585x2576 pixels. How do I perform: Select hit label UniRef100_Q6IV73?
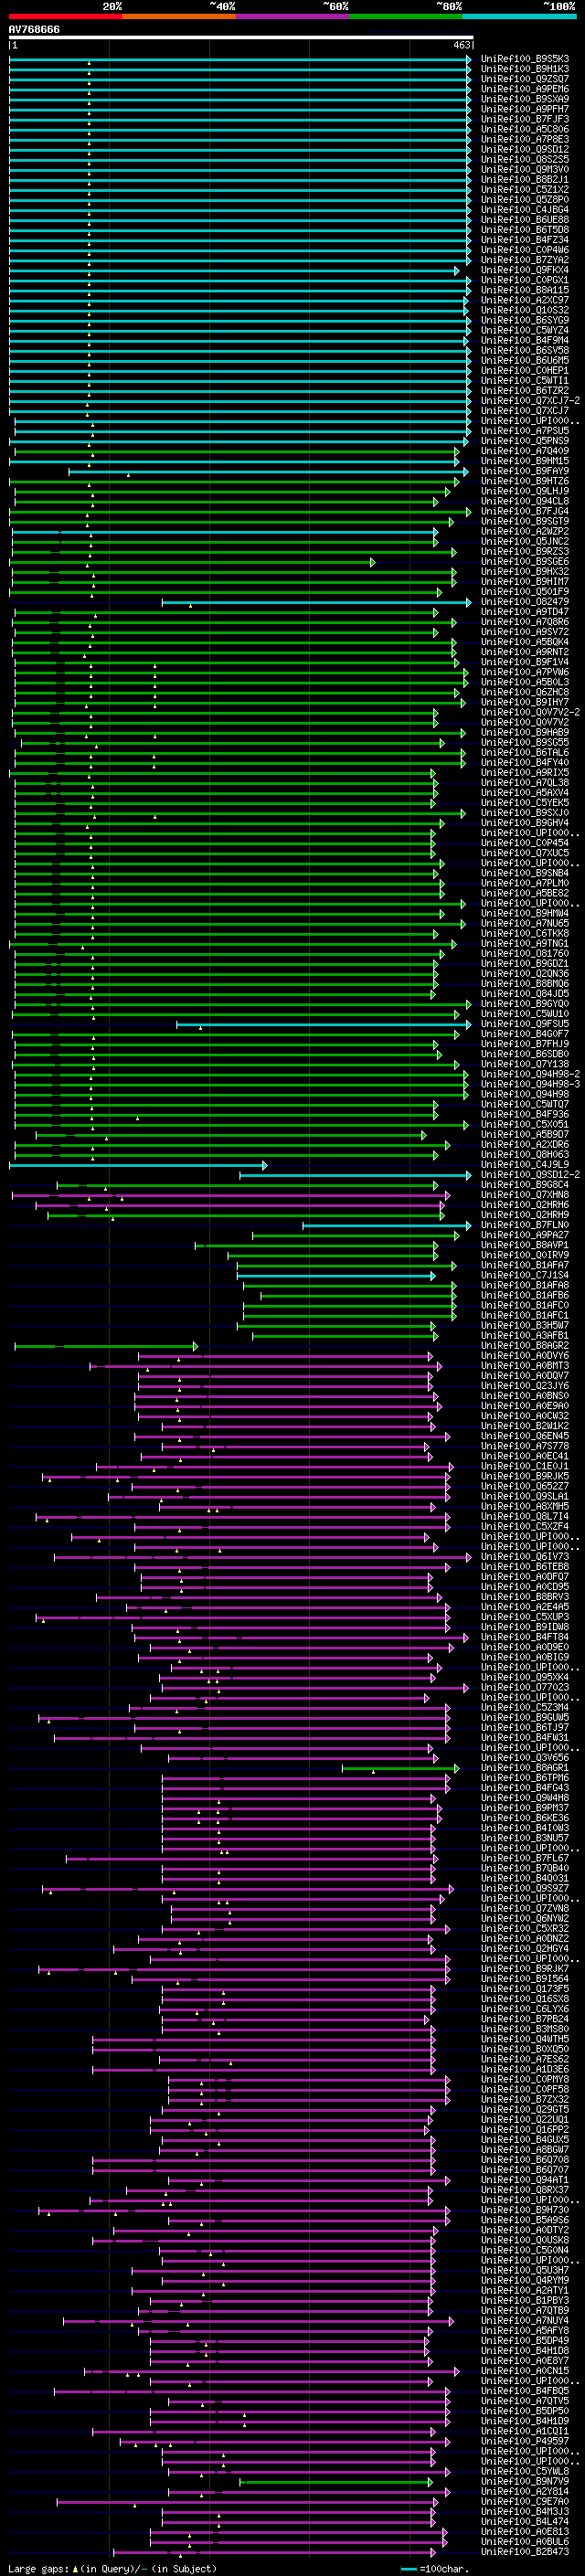coord(525,1556)
